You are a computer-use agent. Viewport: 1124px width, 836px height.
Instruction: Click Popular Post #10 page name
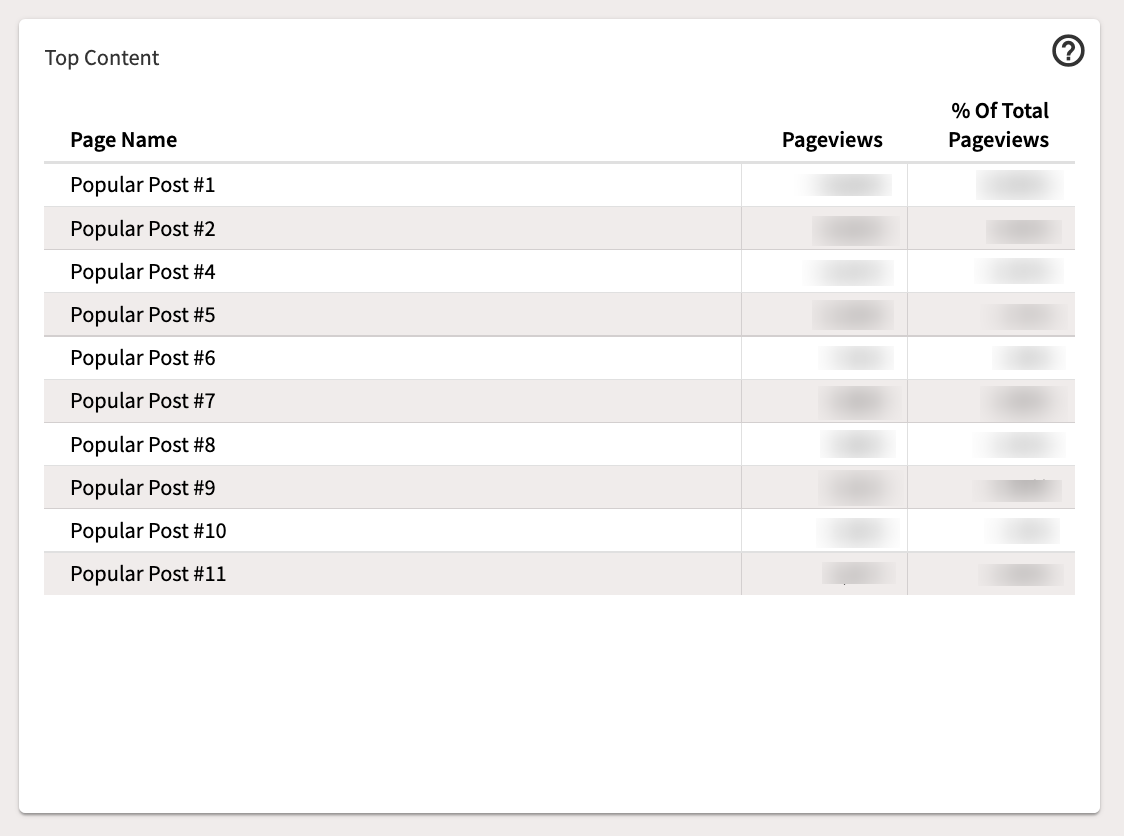click(148, 531)
